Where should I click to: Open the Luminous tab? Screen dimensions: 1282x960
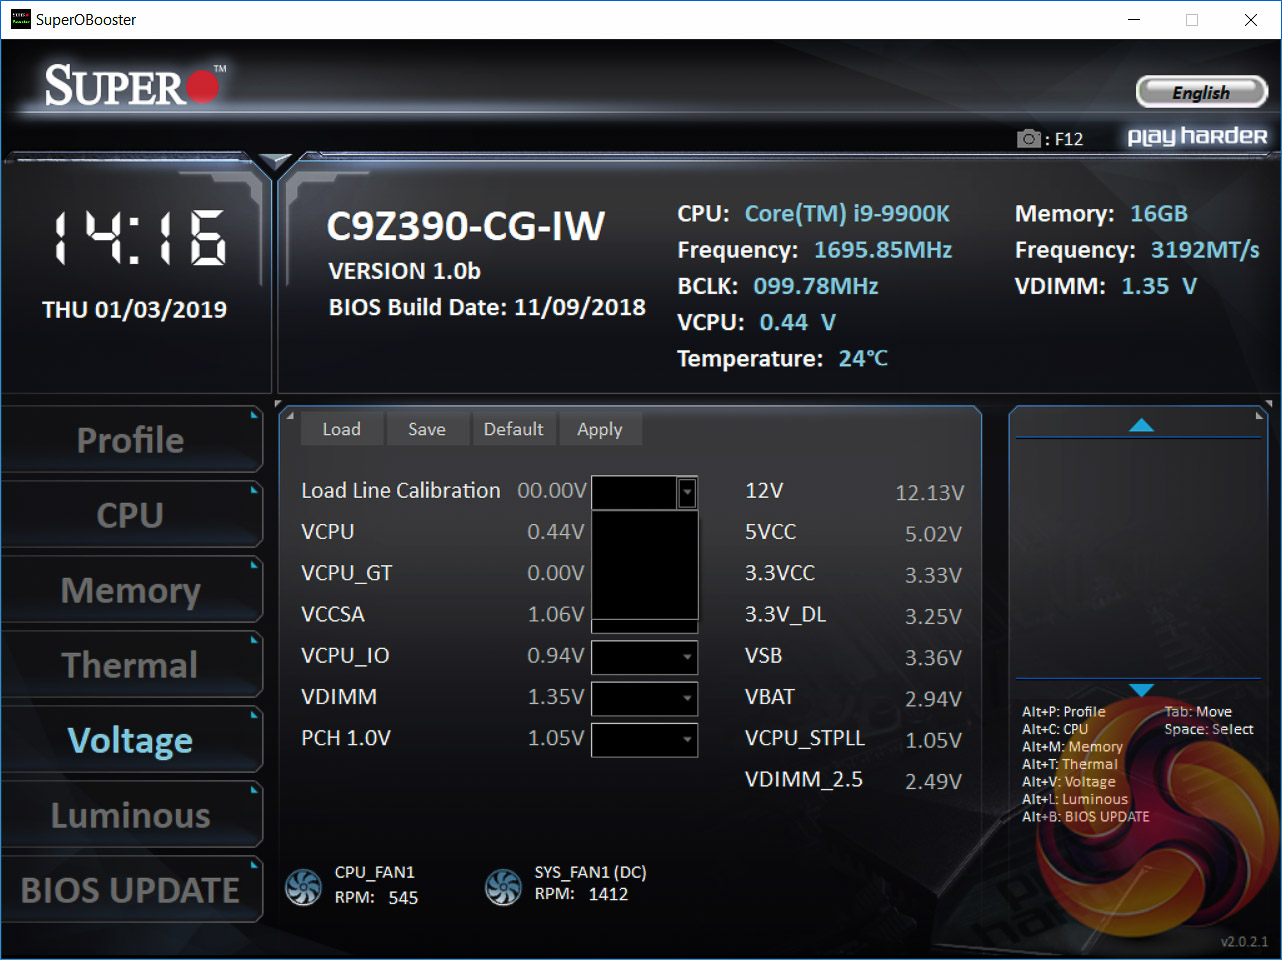tap(131, 815)
